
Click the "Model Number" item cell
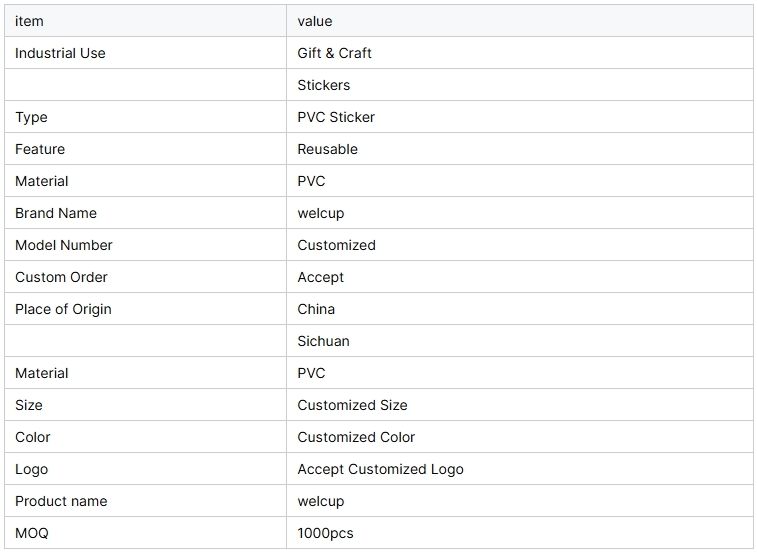(64, 245)
